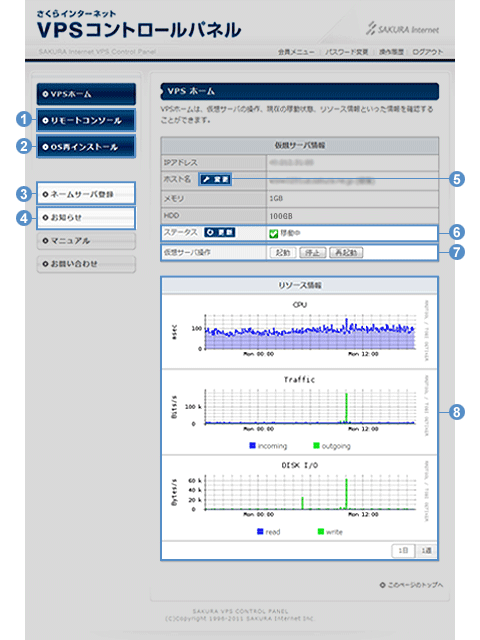The image size is (480, 640).
Task: Select OS再インストール in the sidebar
Action: [86, 147]
